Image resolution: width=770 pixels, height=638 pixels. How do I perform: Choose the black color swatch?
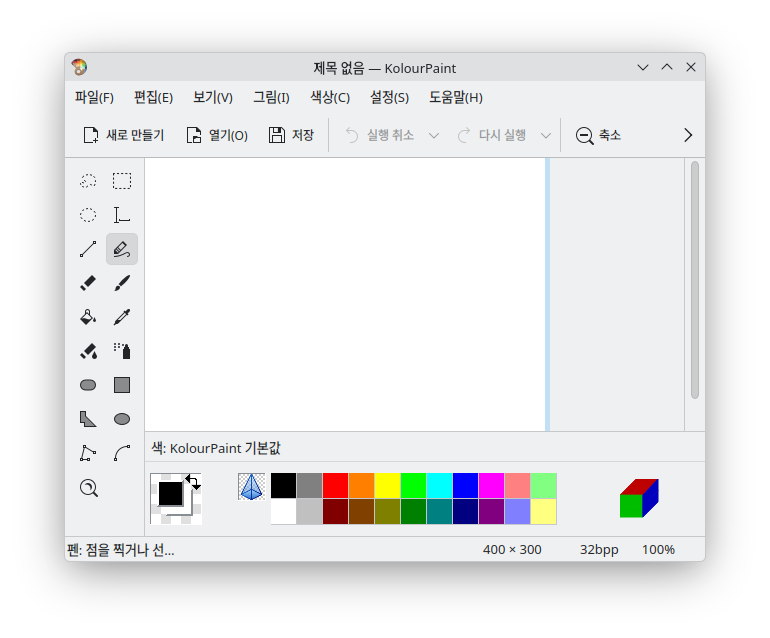[283, 486]
